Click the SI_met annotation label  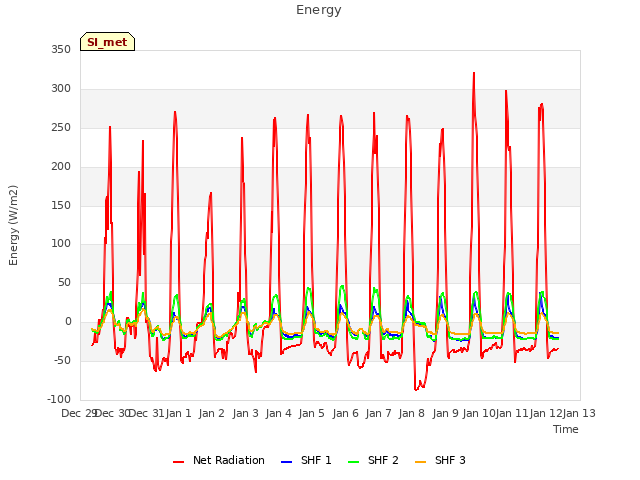tap(107, 42)
